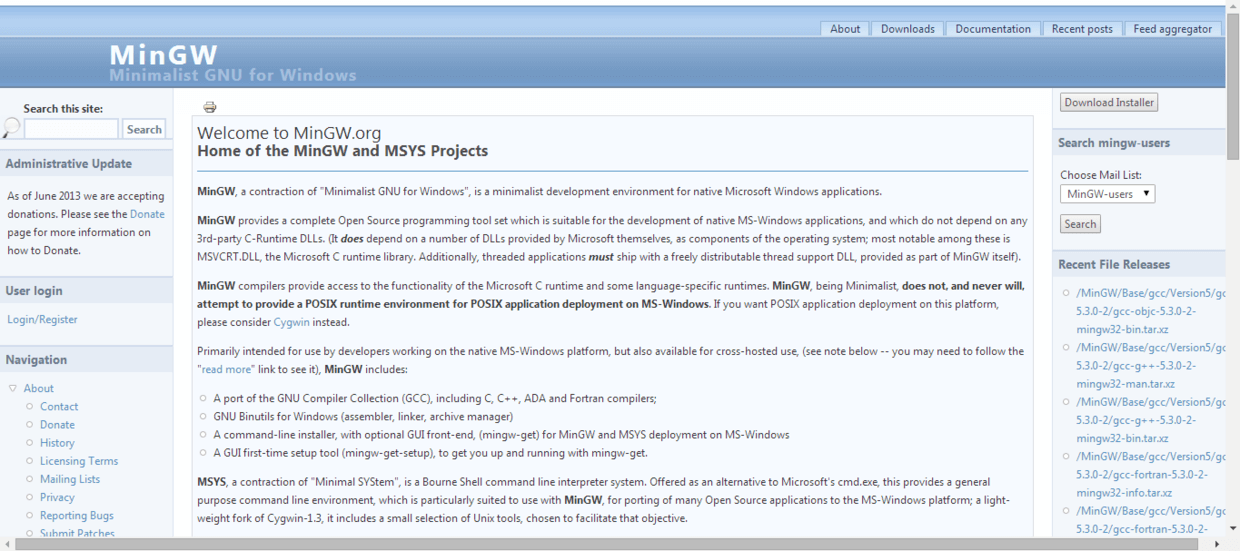Open gcc-g++-5.3.0-2 mingw32-bin.tar.xz release link
The image size is (1240, 551).
(x=1151, y=420)
